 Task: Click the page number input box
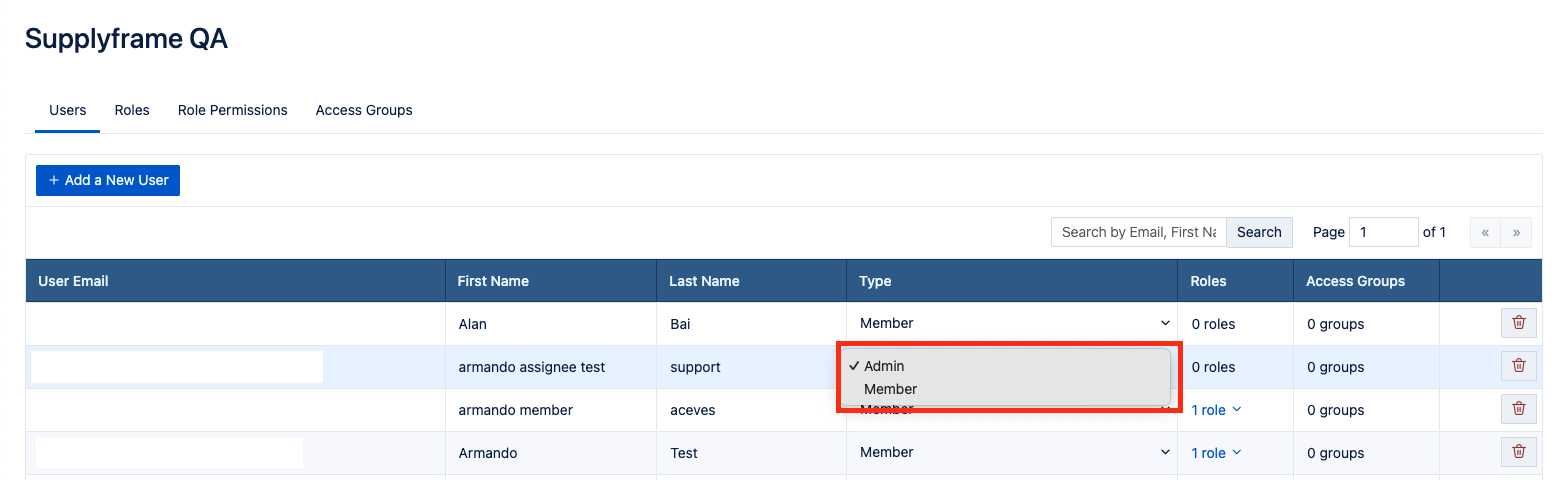click(x=1383, y=232)
